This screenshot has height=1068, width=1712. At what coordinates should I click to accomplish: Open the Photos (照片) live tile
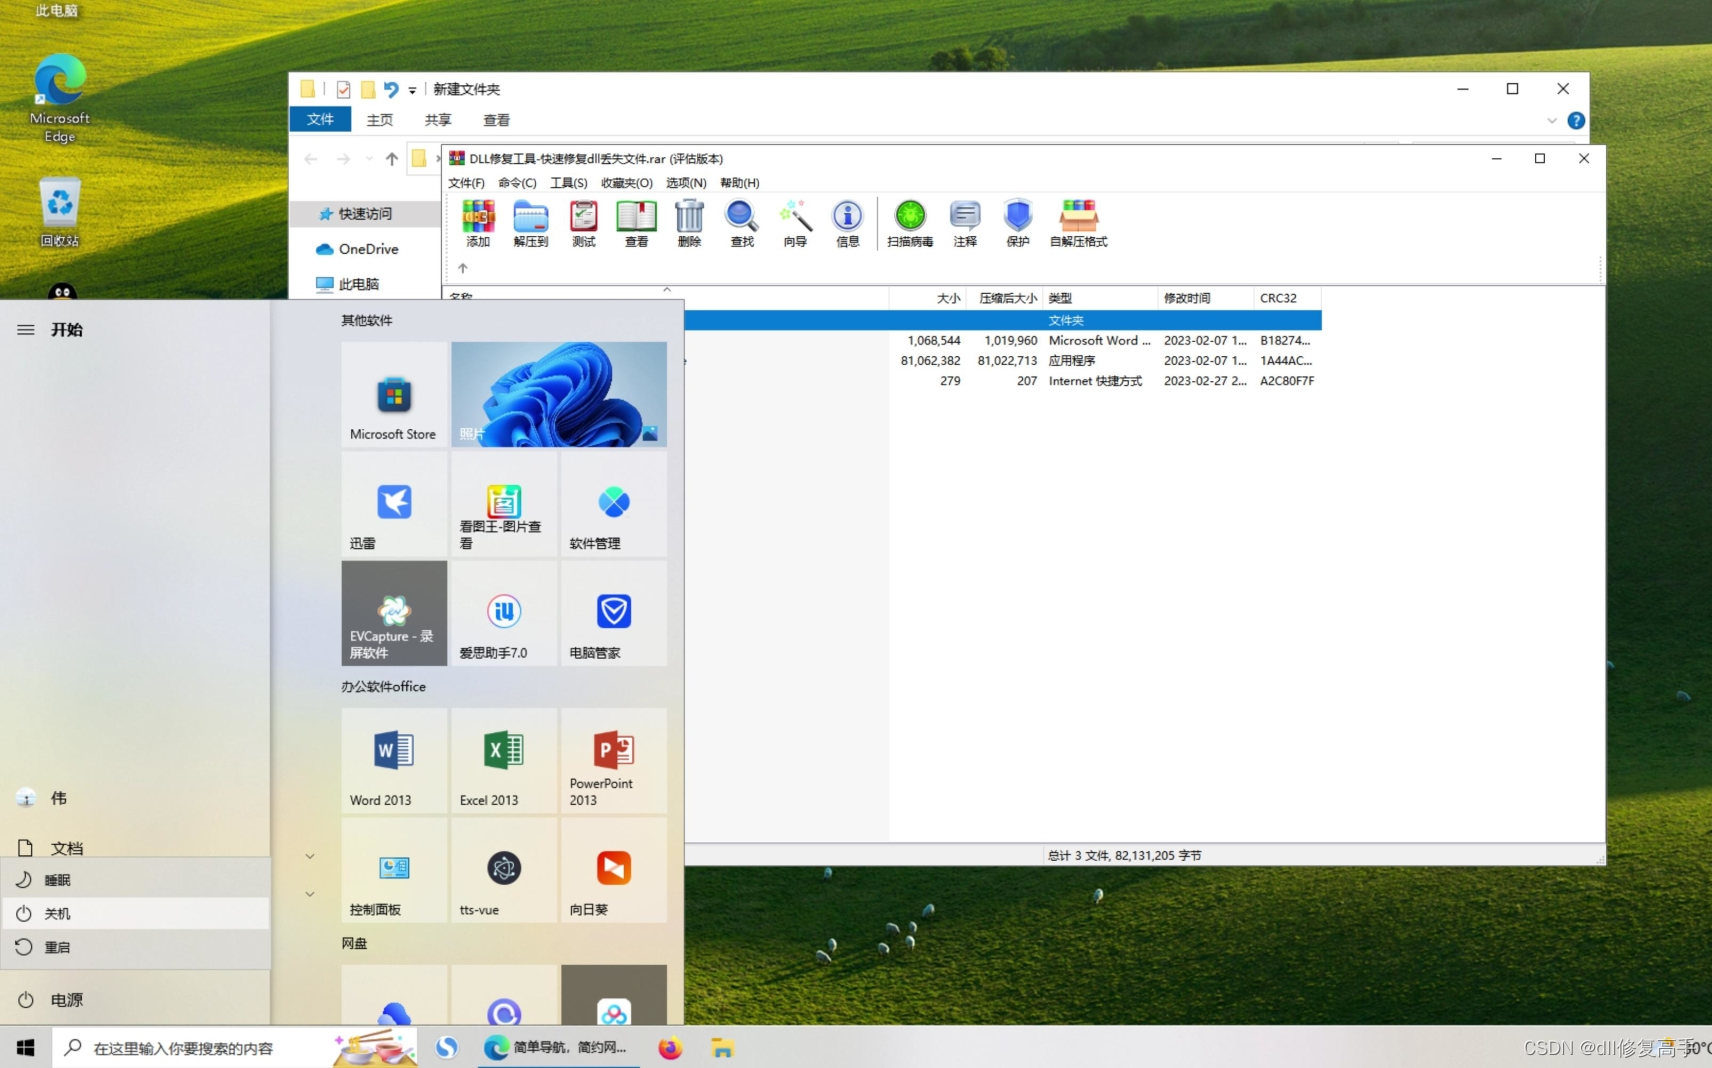(x=559, y=394)
